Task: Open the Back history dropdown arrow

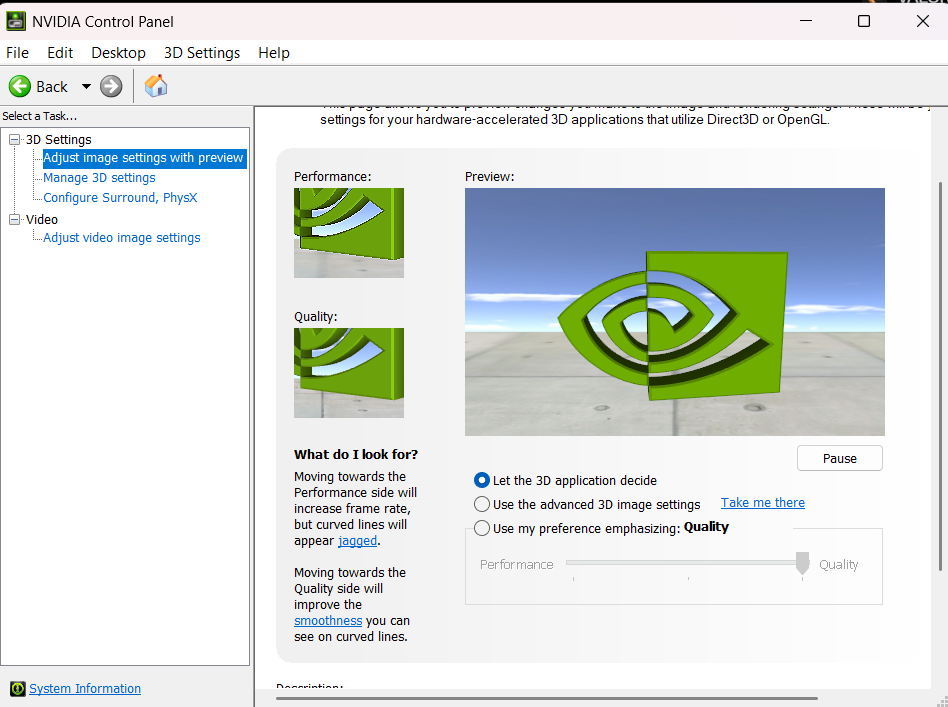Action: click(x=86, y=86)
